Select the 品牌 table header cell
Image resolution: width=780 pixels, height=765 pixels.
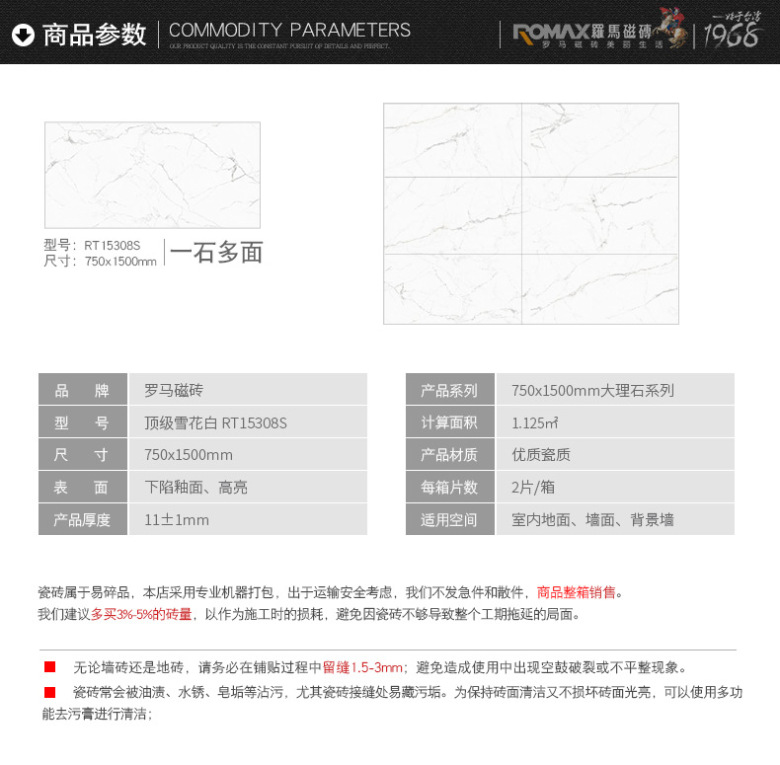[83, 390]
